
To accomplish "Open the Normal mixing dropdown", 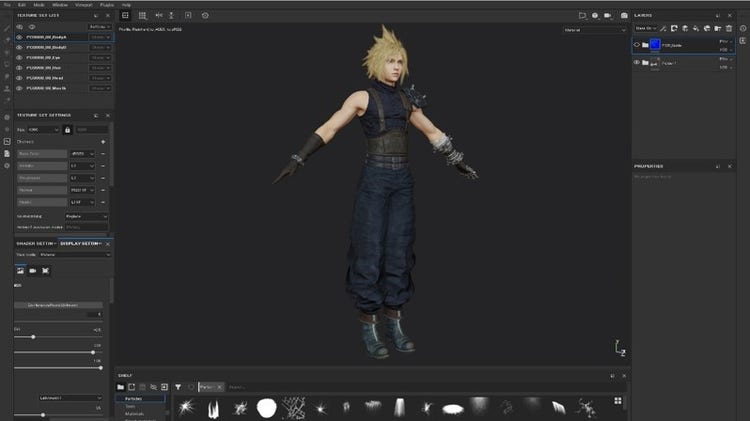I will tap(86, 216).
